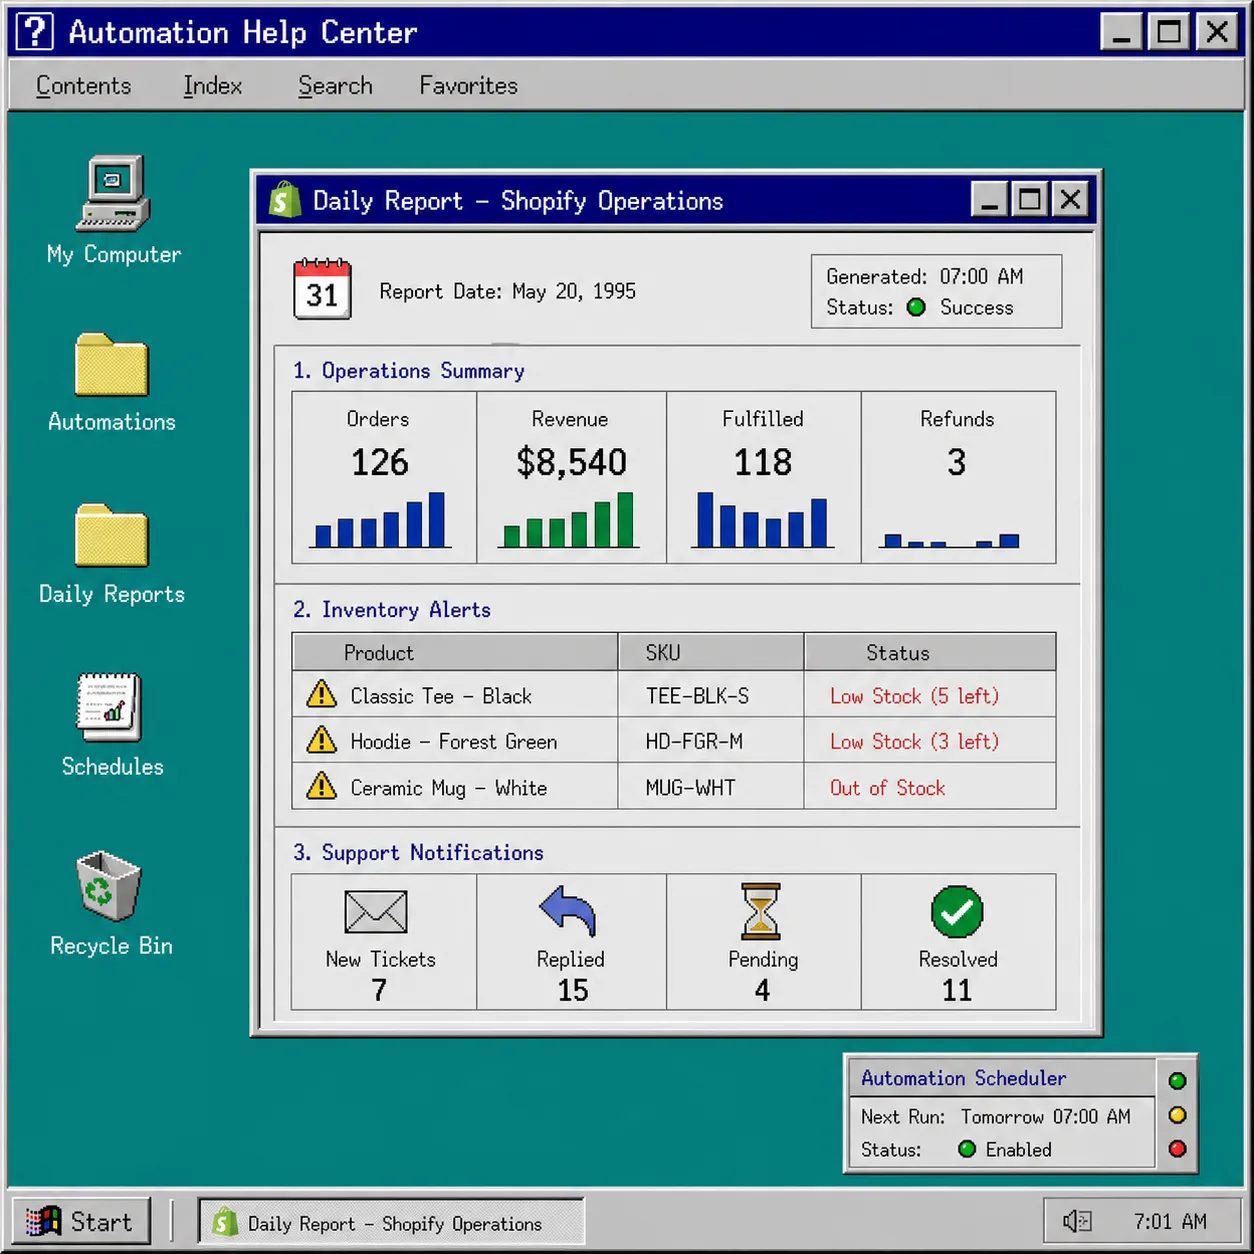1254x1254 pixels.
Task: Click the Ceramic Mug - White product name
Action: [449, 787]
